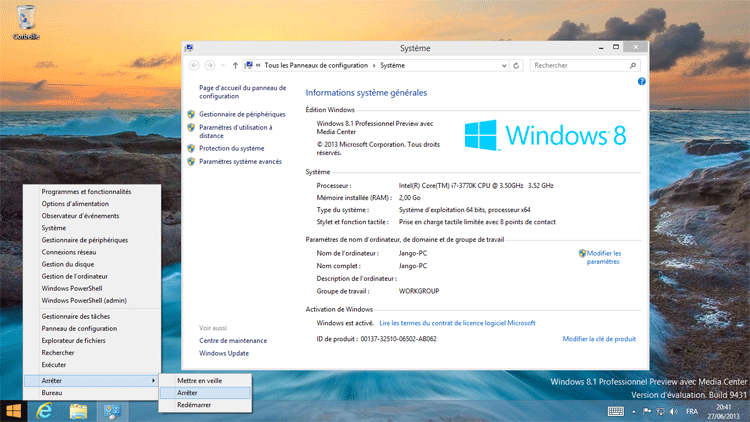The image size is (750, 422).
Task: Go up one level with the up arrow
Action: [235, 65]
